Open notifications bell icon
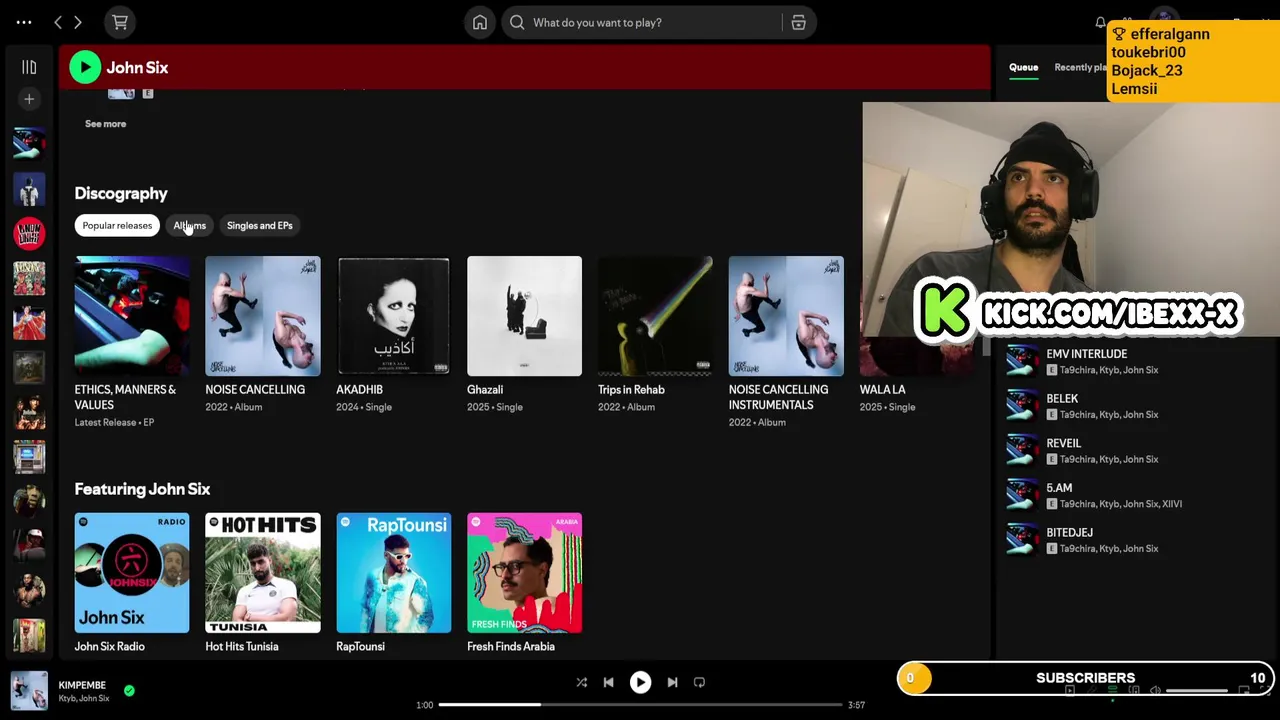The width and height of the screenshot is (1280, 720). point(1100,22)
